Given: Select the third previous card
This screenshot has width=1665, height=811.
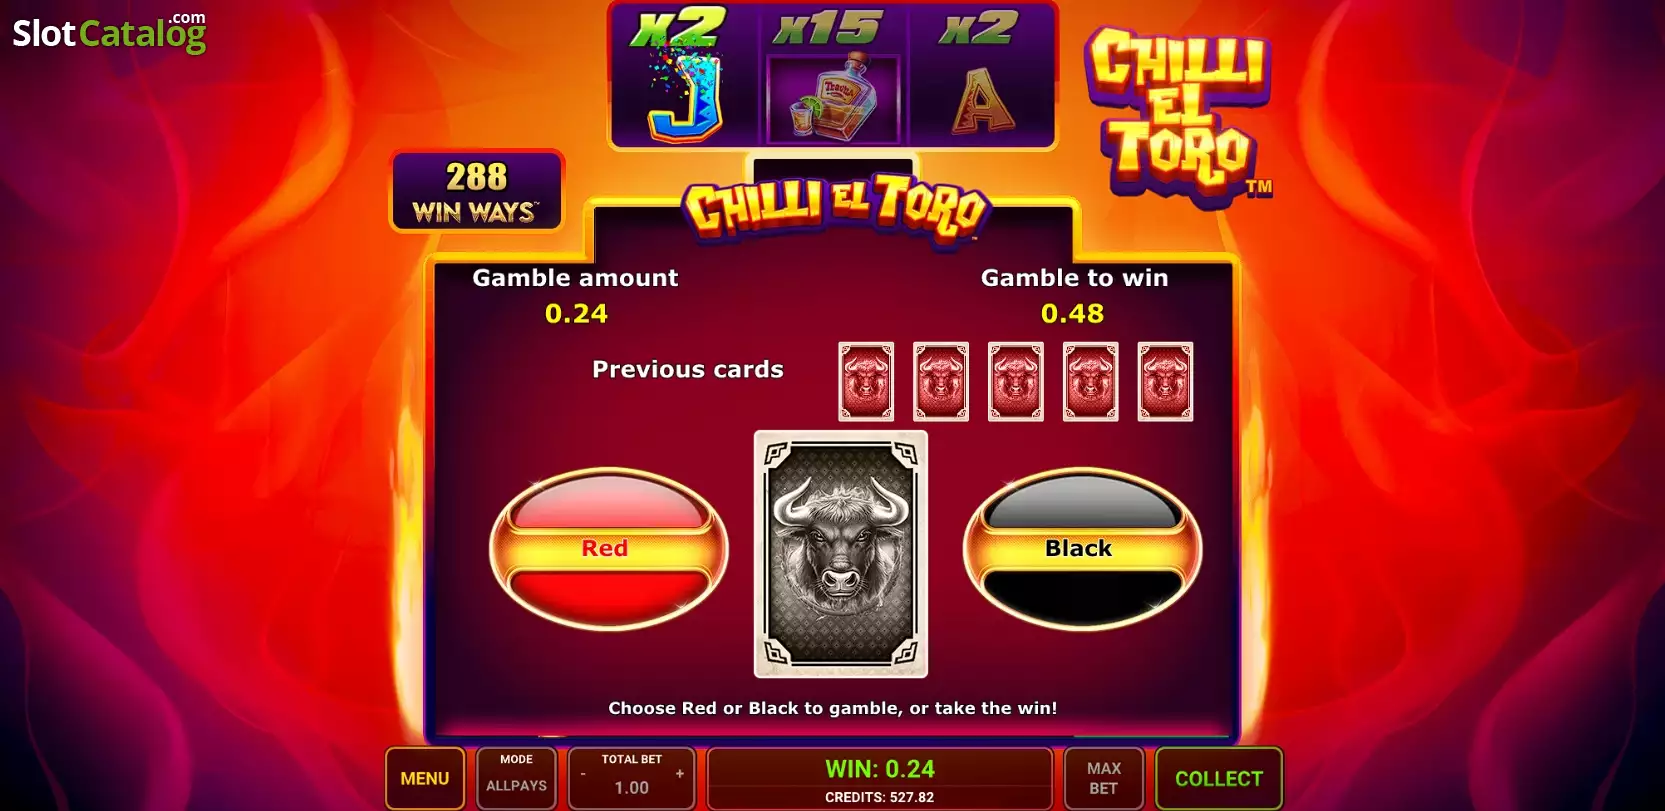Looking at the screenshot, I should tap(1016, 381).
